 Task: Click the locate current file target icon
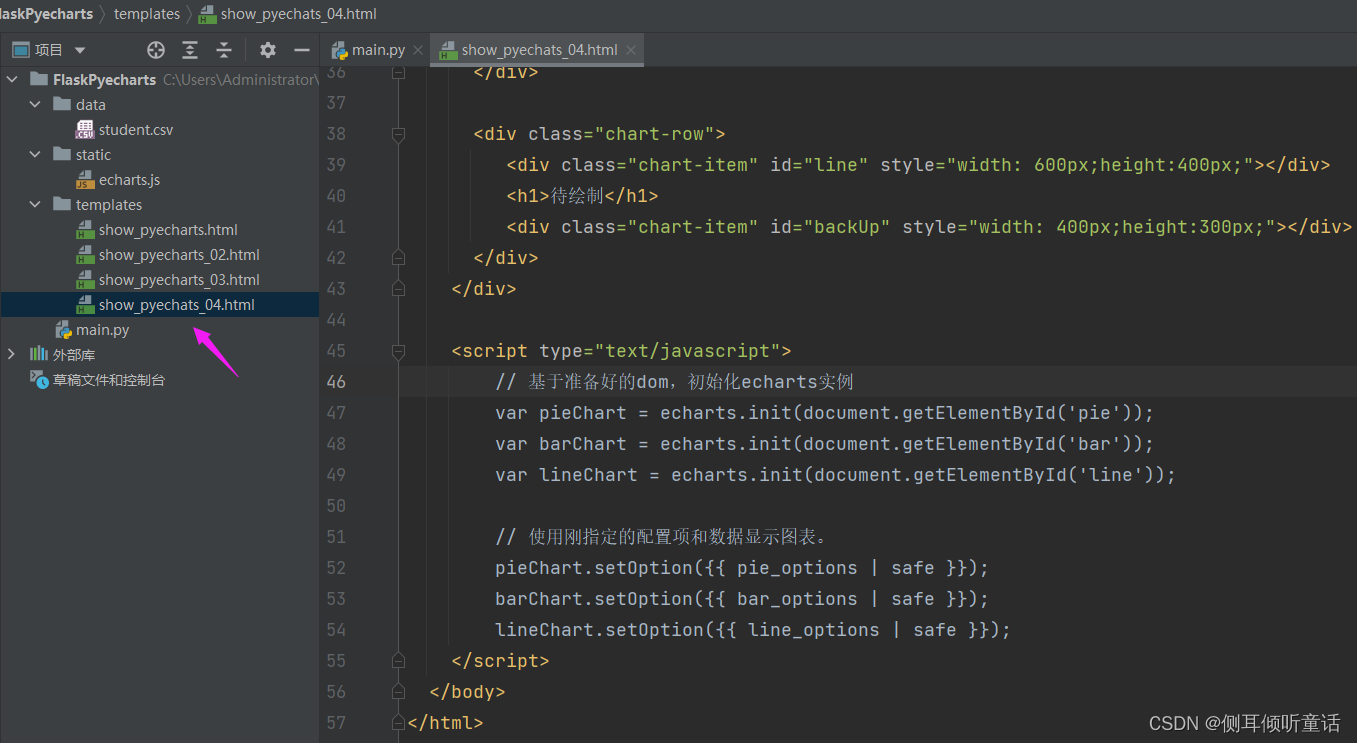pyautogui.click(x=155, y=50)
